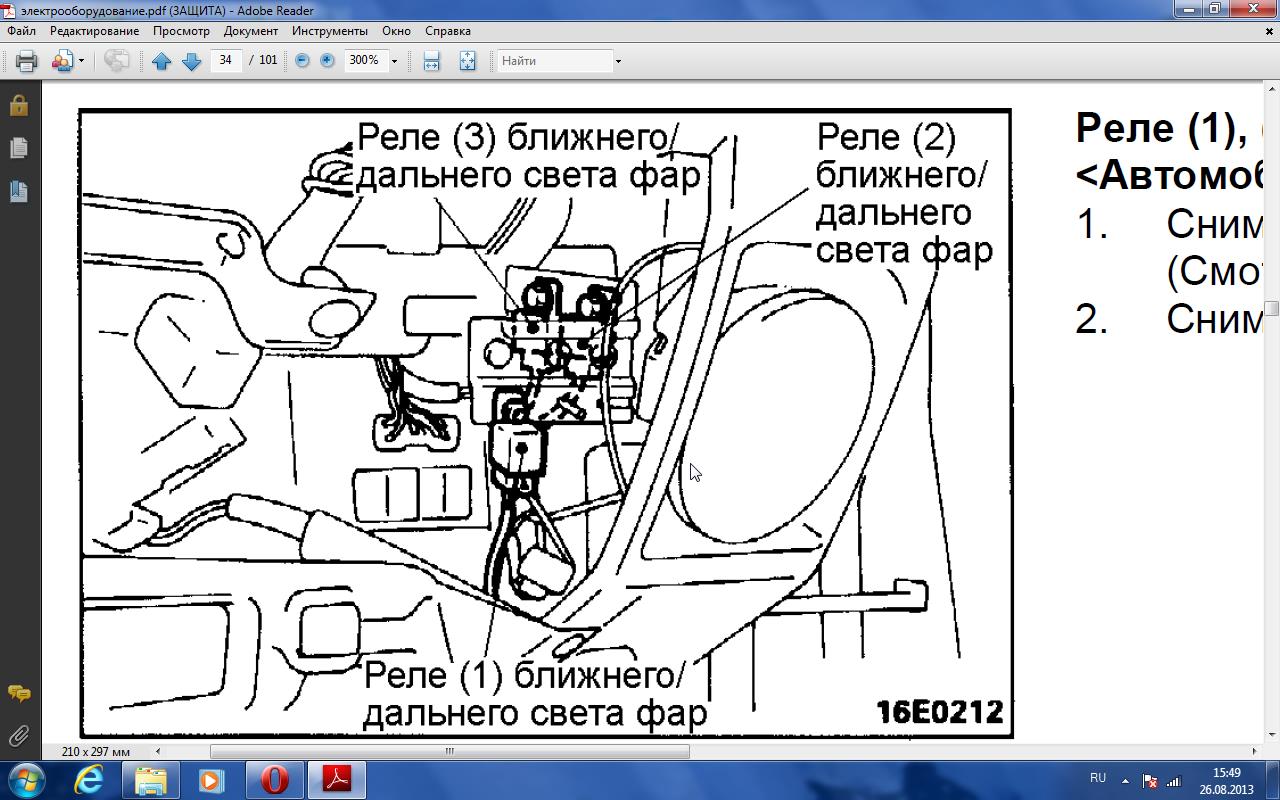This screenshot has width=1280, height=800.
Task: Zoom in with the plus icon
Action: click(327, 61)
